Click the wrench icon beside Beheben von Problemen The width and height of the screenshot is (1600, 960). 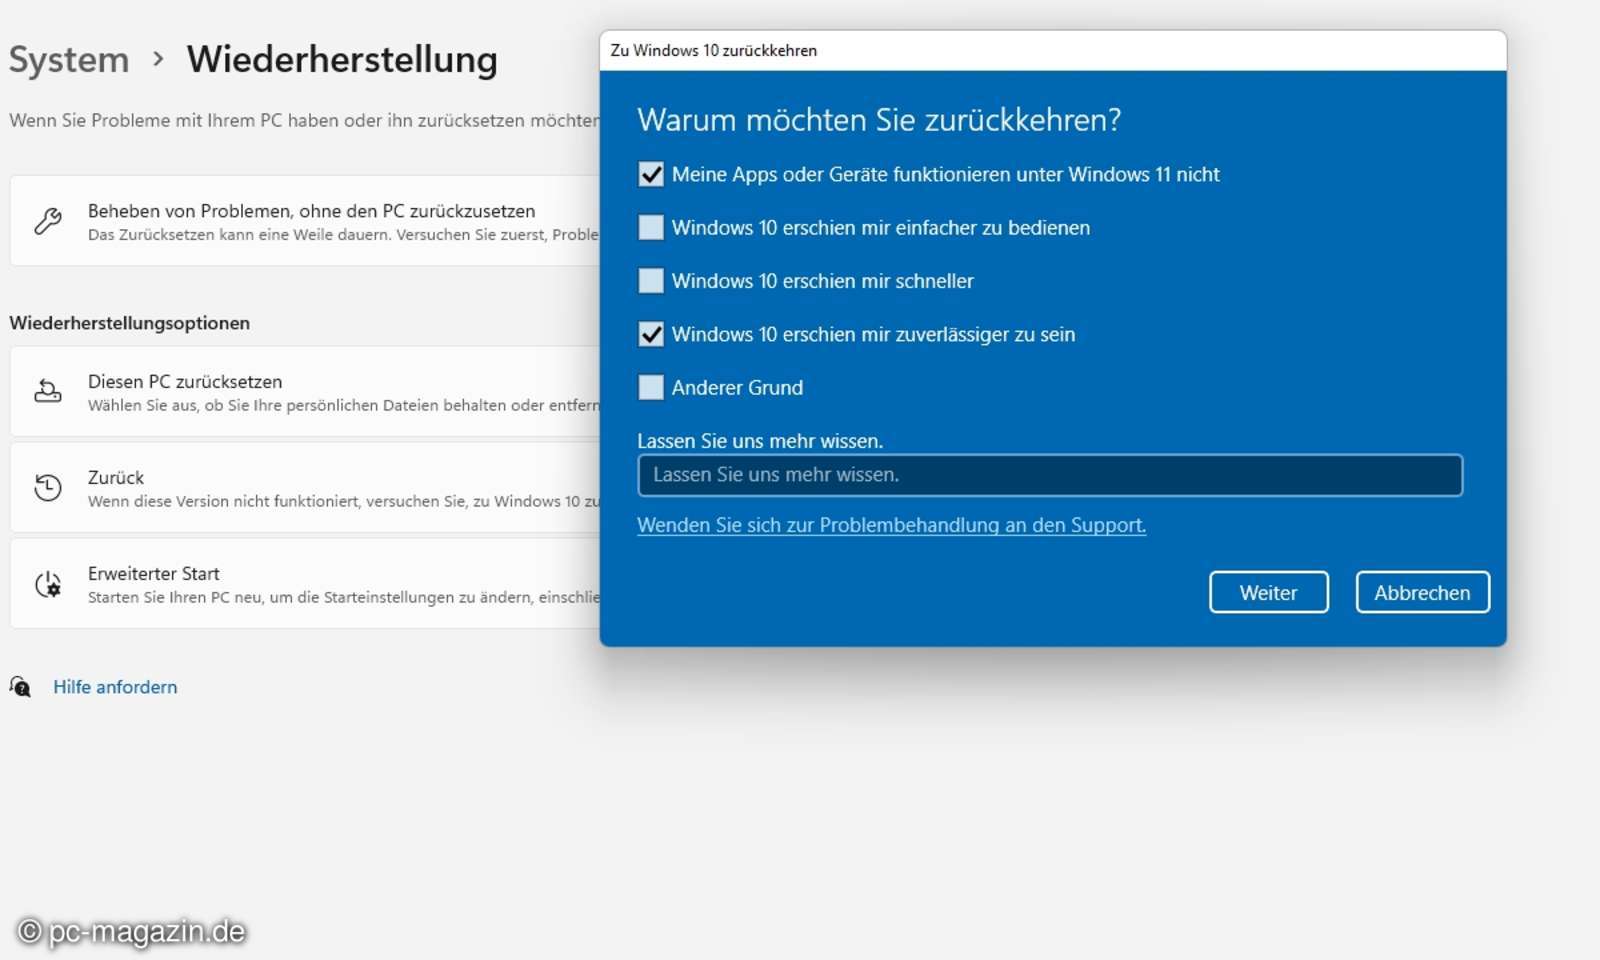point(46,220)
